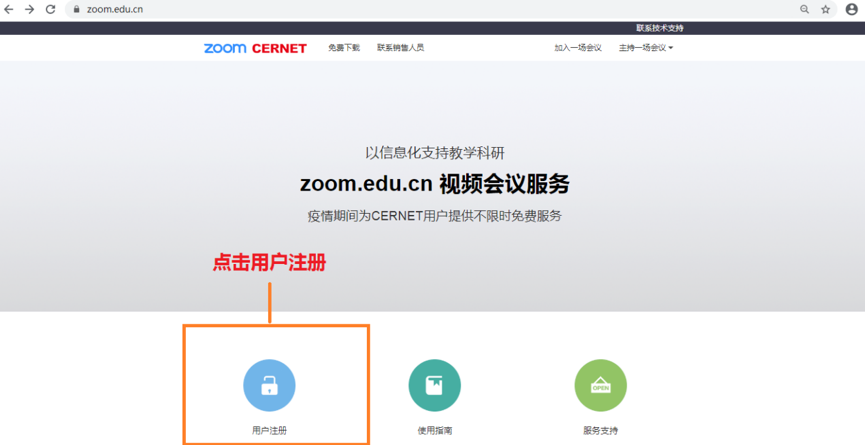The height and width of the screenshot is (445, 865).
Task: Click the green 服务支持 OPEN icon
Action: (x=600, y=385)
